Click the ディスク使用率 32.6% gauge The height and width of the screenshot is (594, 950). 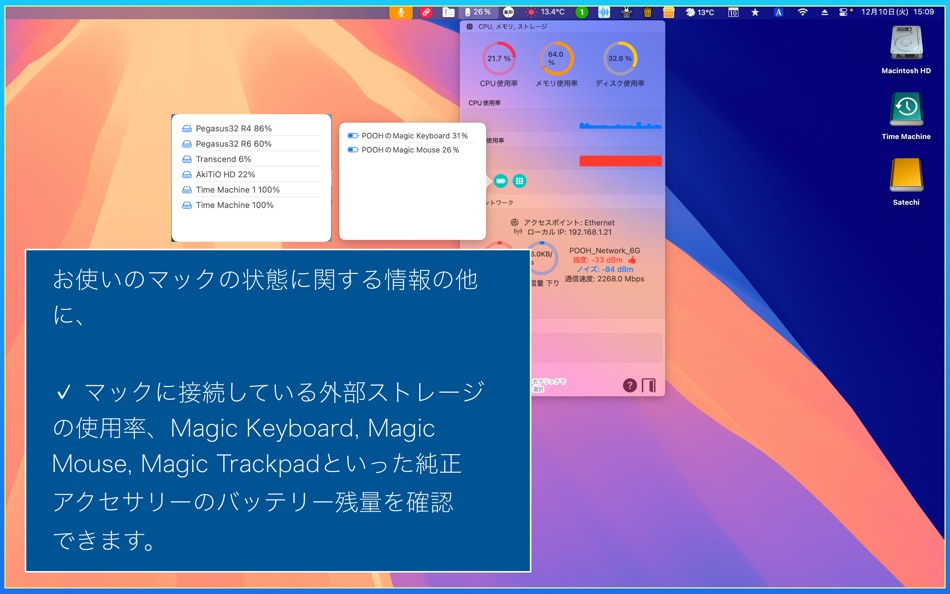tap(620, 59)
